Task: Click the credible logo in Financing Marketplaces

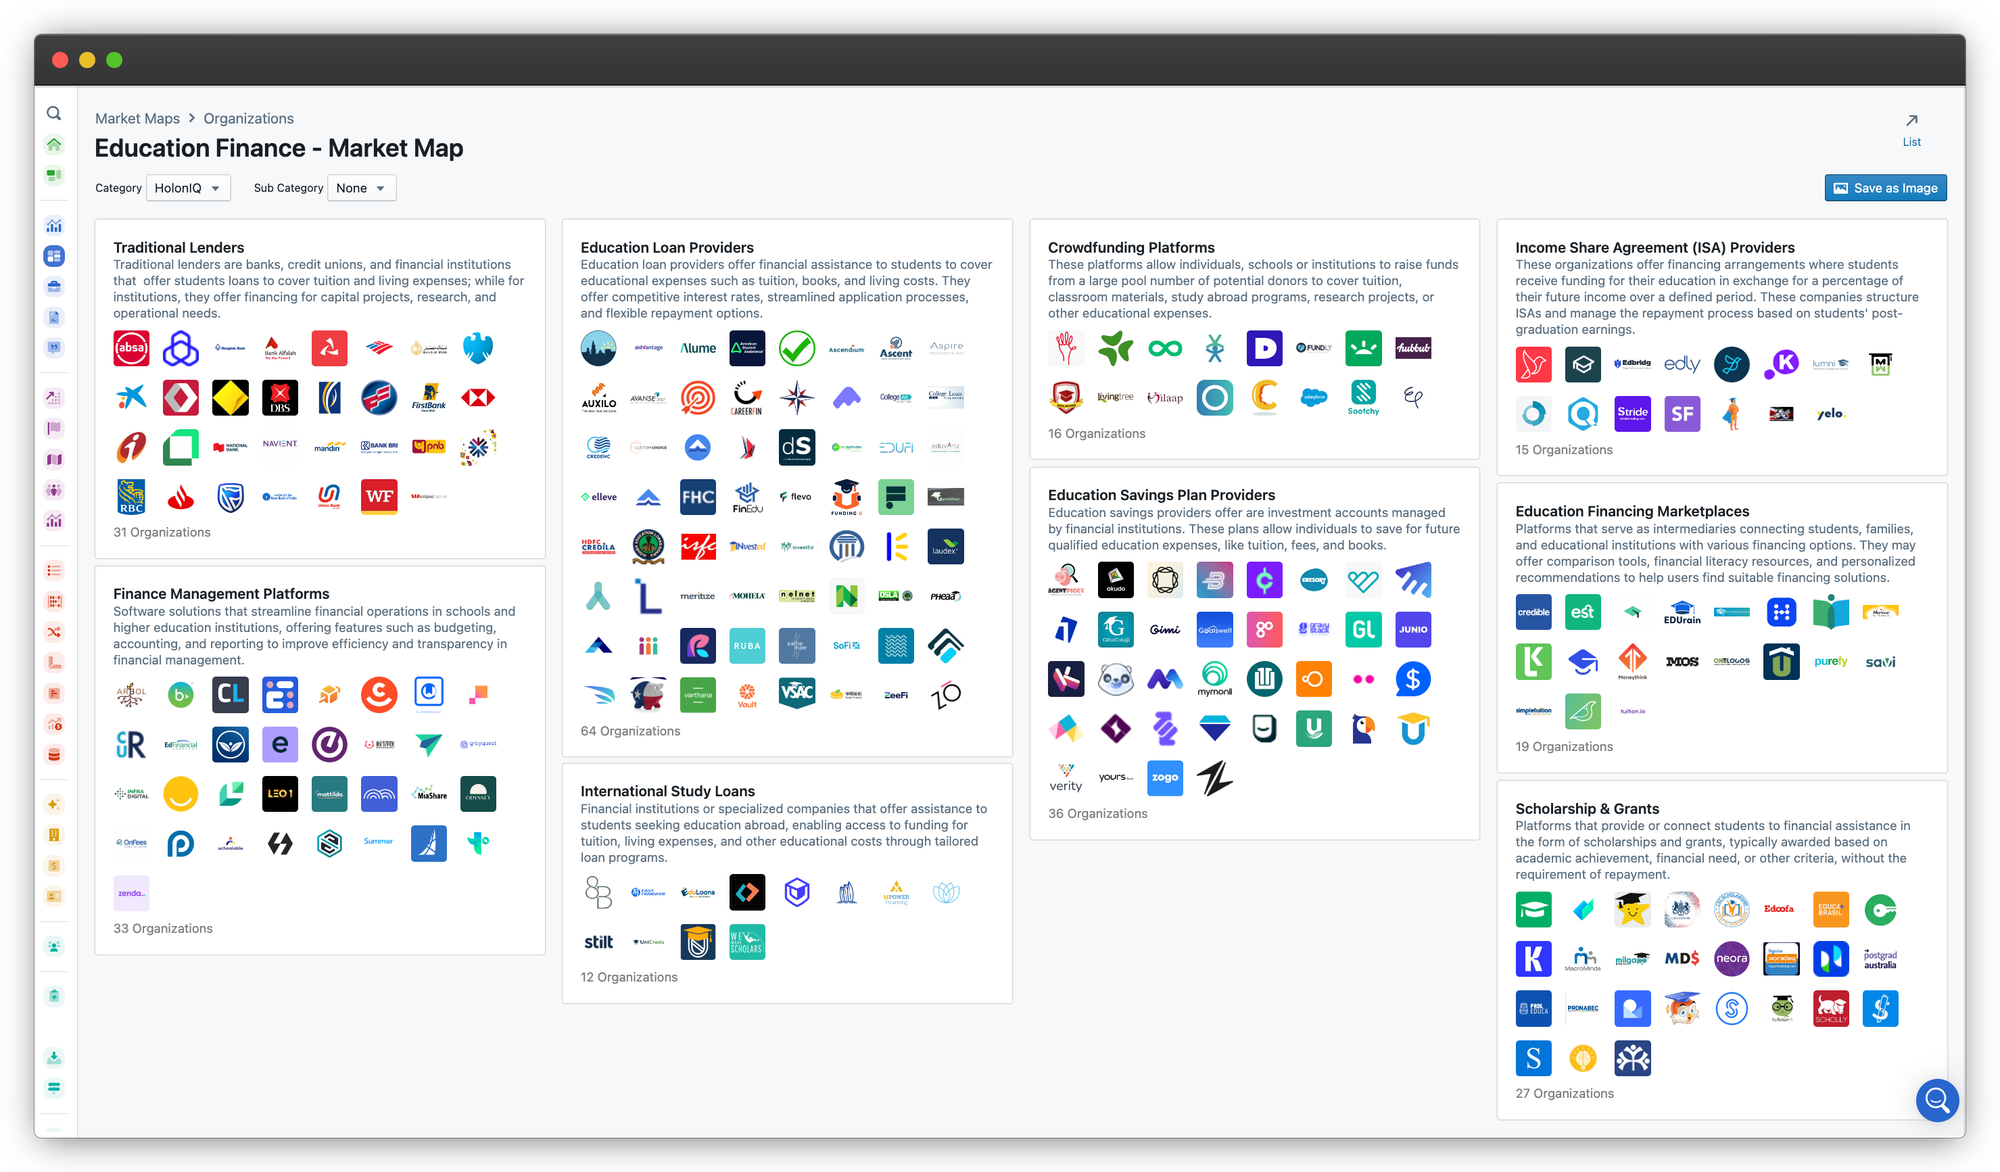Action: (1533, 612)
